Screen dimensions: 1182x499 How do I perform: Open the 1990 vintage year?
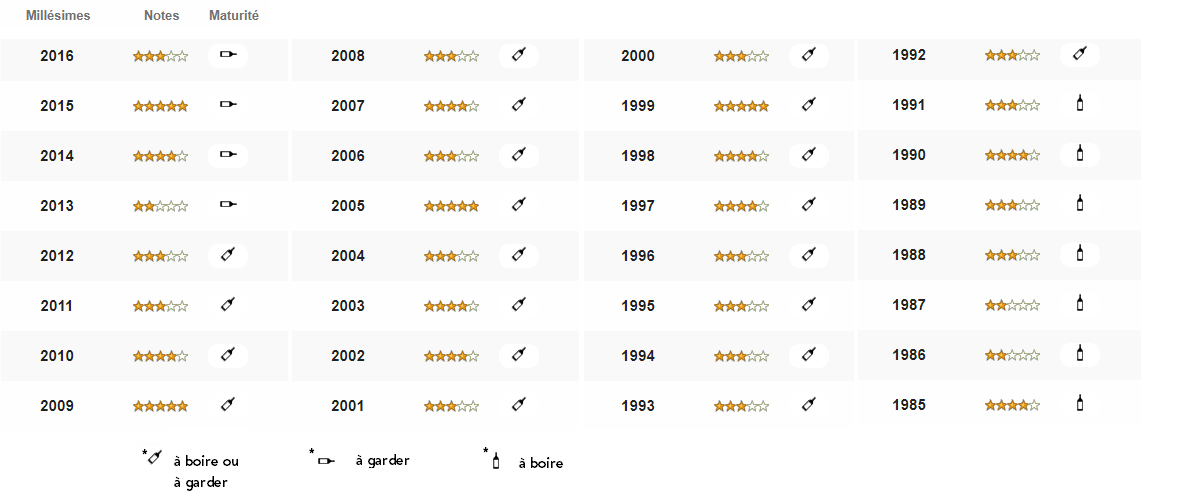pyautogui.click(x=908, y=155)
